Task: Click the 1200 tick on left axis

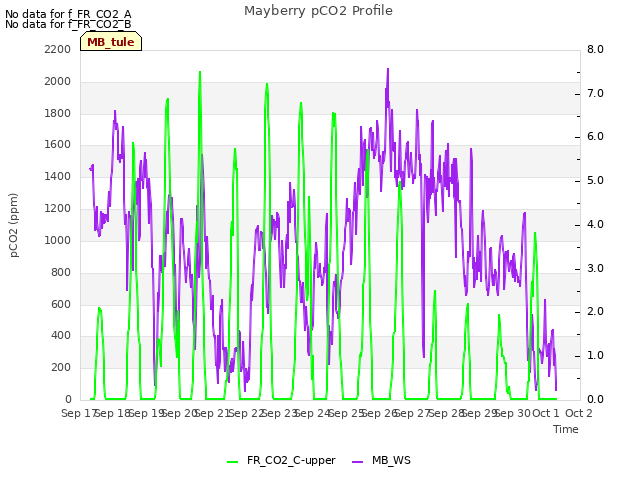Action: (x=58, y=209)
